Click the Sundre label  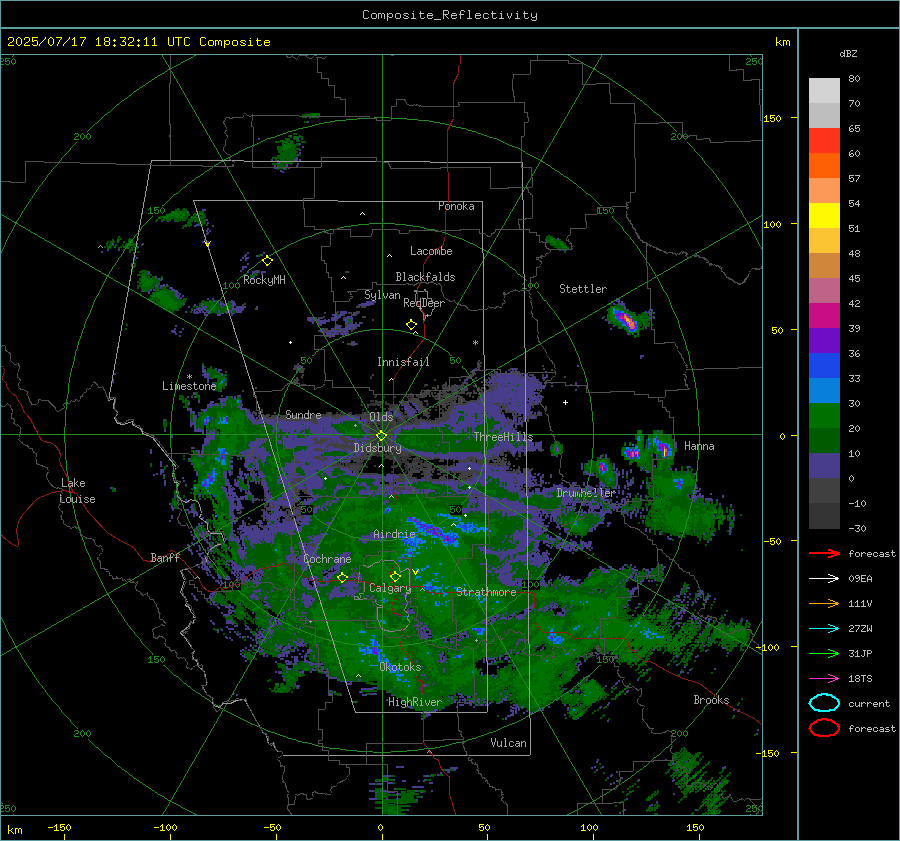303,414
